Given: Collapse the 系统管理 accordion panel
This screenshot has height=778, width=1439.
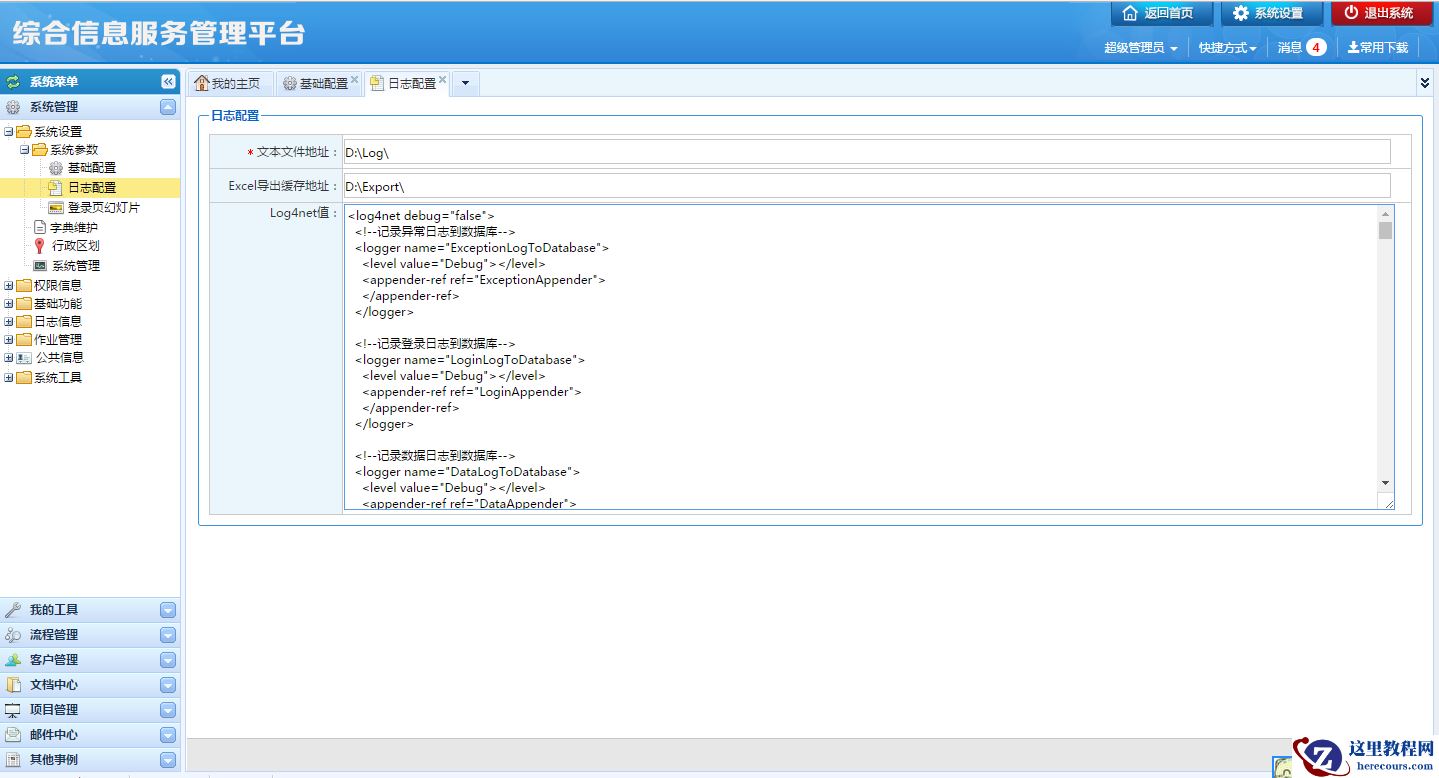Looking at the screenshot, I should 168,107.
